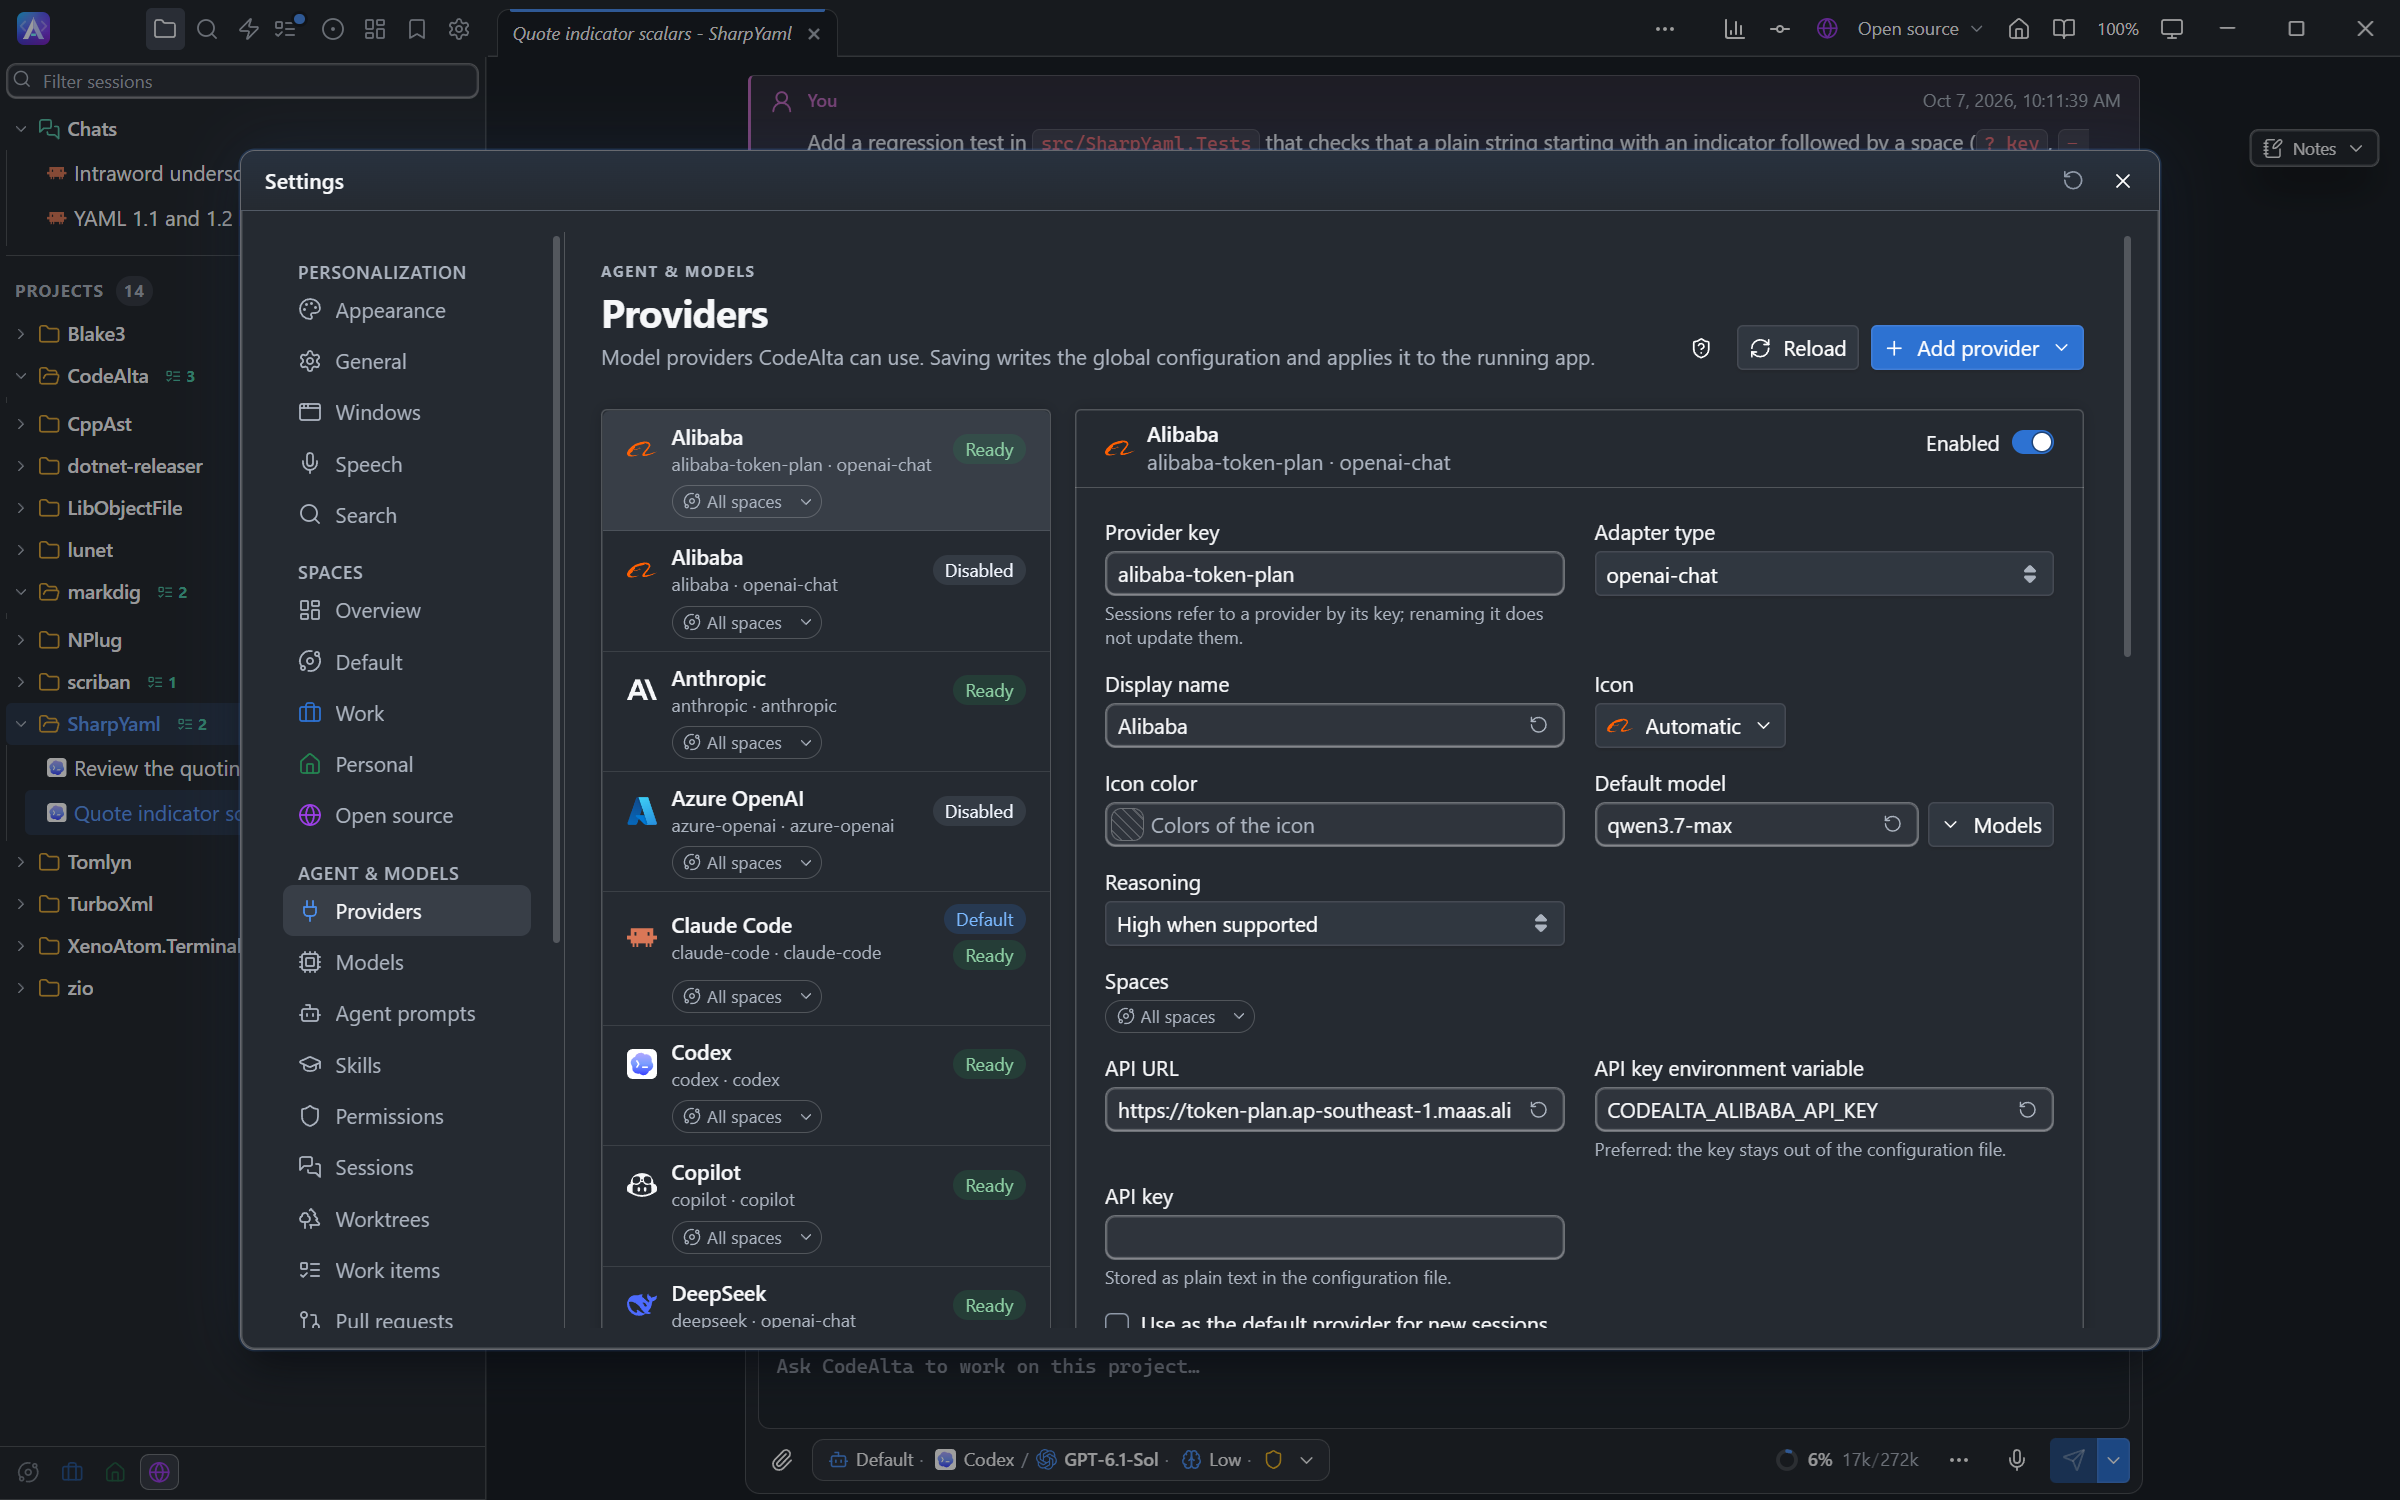Go to Models settings page

pyautogui.click(x=406, y=962)
